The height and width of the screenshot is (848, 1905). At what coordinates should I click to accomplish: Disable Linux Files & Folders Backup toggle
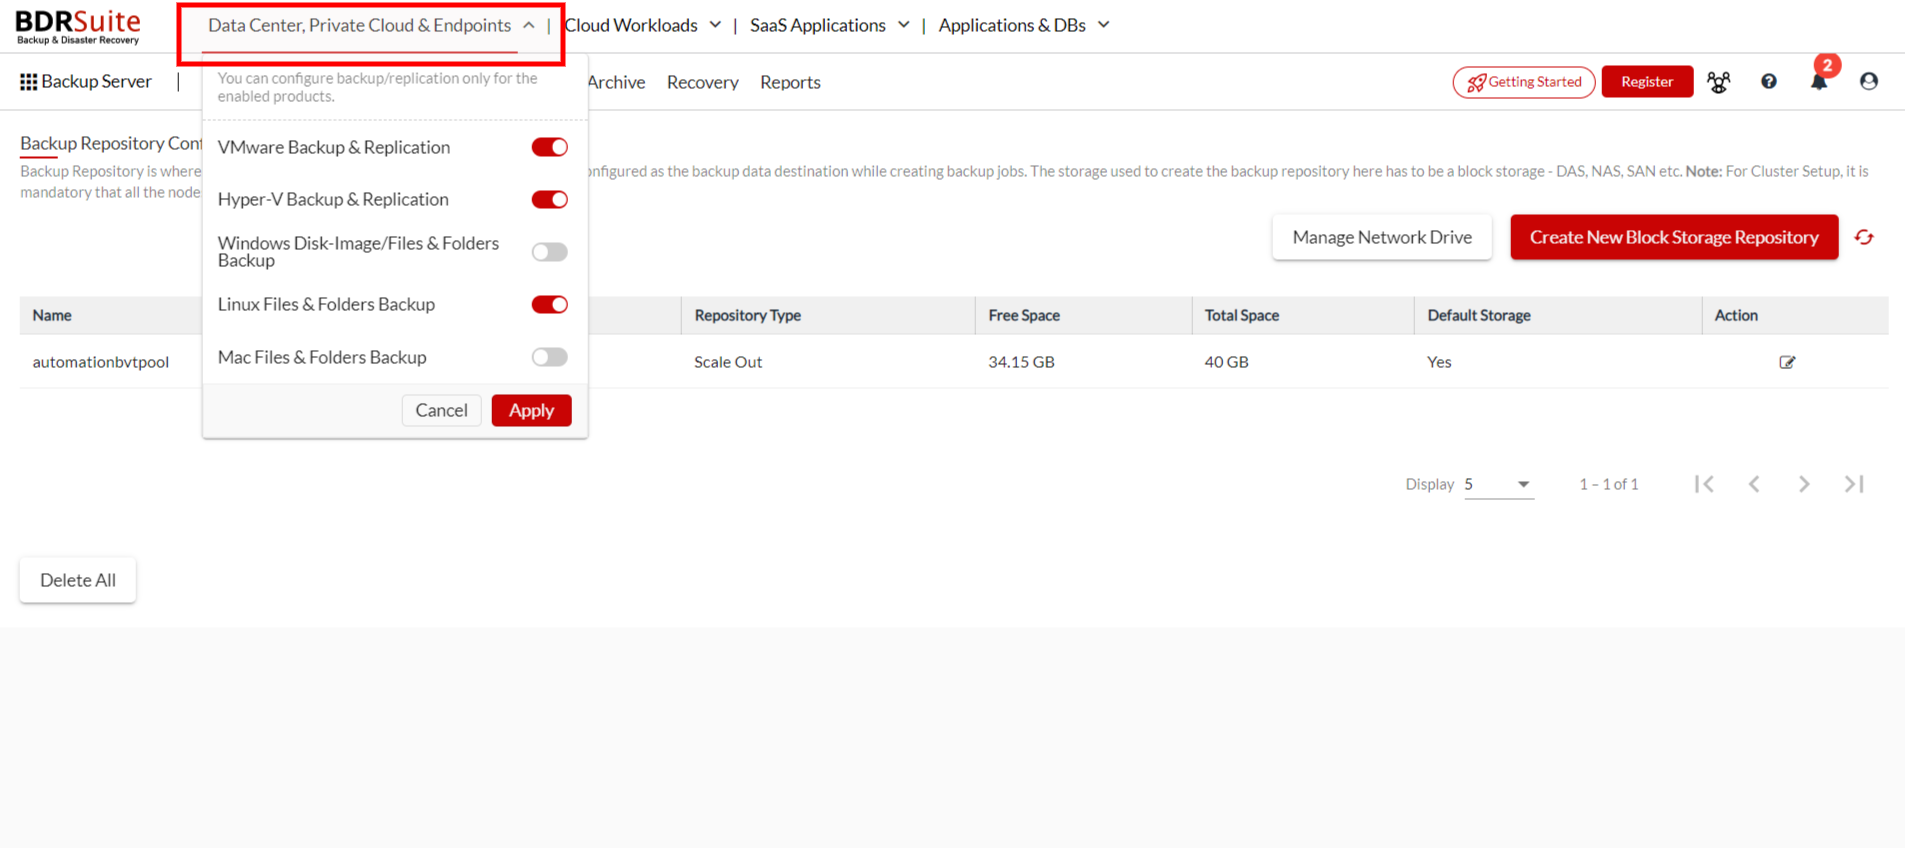tap(549, 305)
